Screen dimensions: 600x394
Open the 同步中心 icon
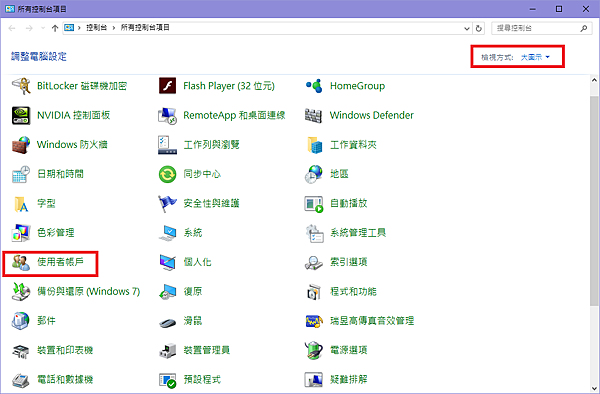[x=167, y=174]
